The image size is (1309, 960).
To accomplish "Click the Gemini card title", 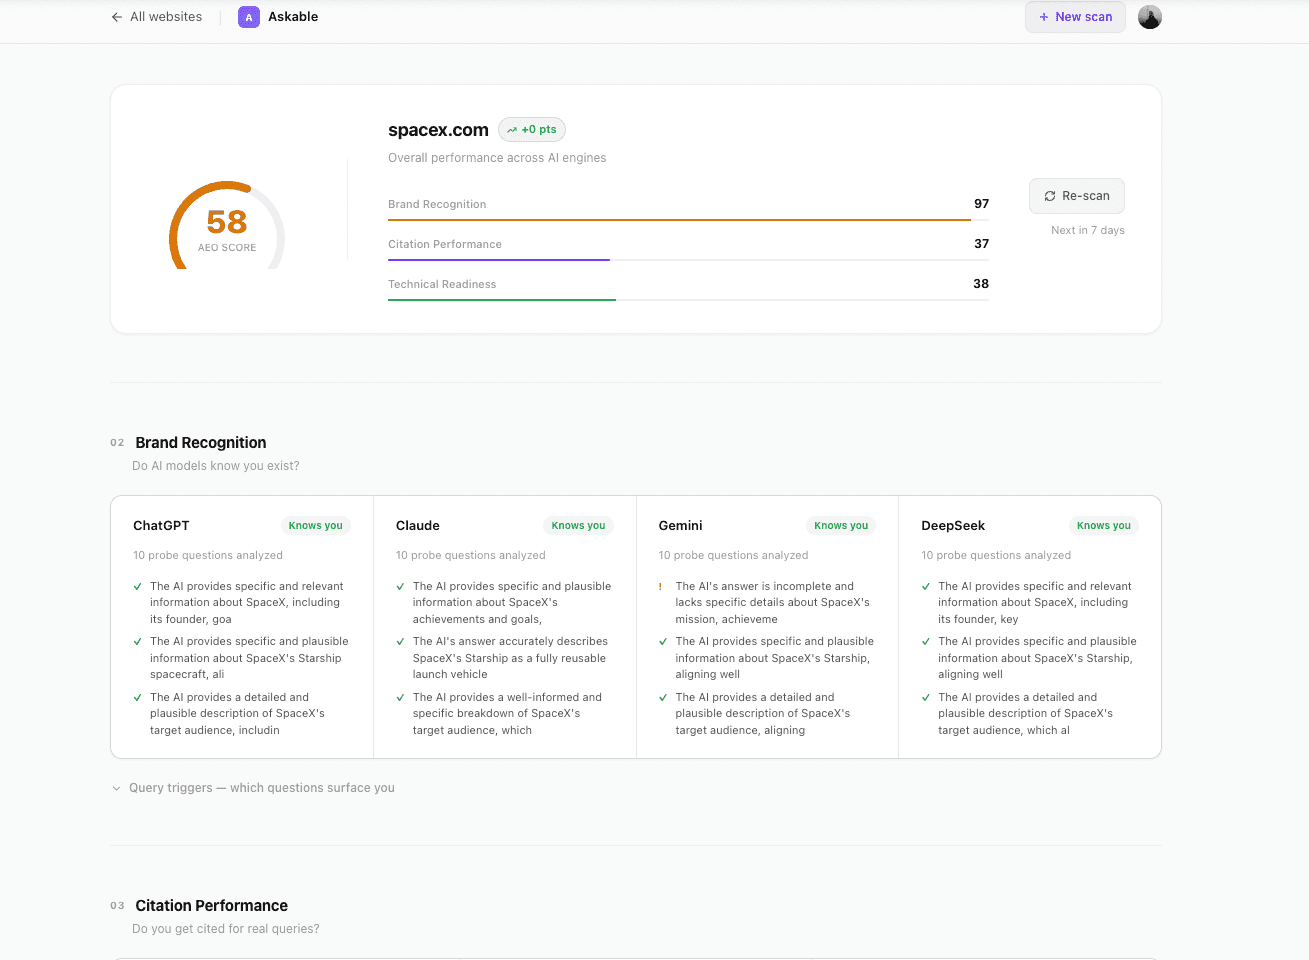I will click(681, 526).
